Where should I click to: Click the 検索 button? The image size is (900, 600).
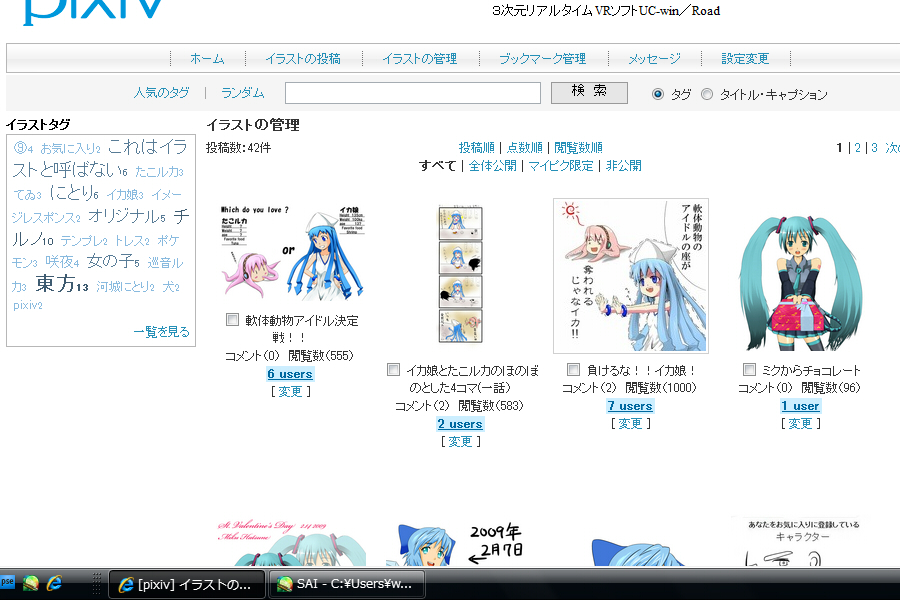pos(589,92)
